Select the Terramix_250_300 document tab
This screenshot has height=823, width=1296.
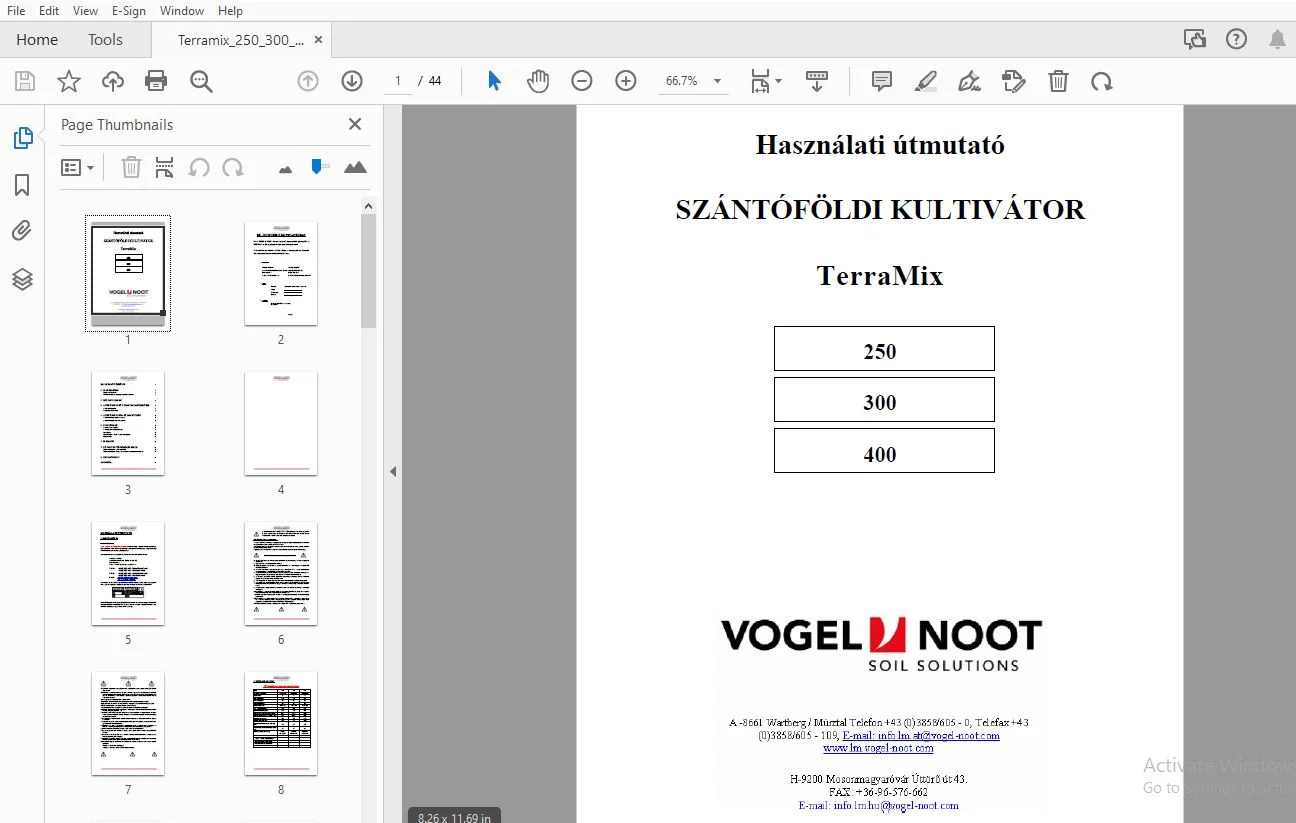pos(241,40)
